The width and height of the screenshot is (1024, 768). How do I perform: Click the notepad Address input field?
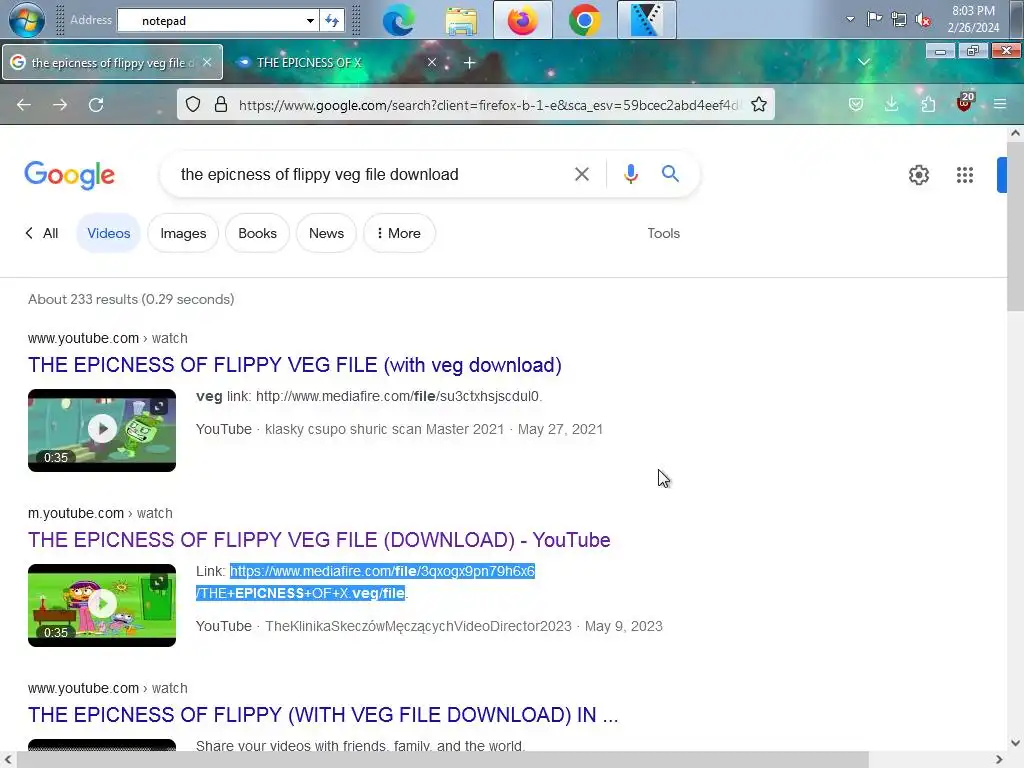pyautogui.click(x=212, y=20)
